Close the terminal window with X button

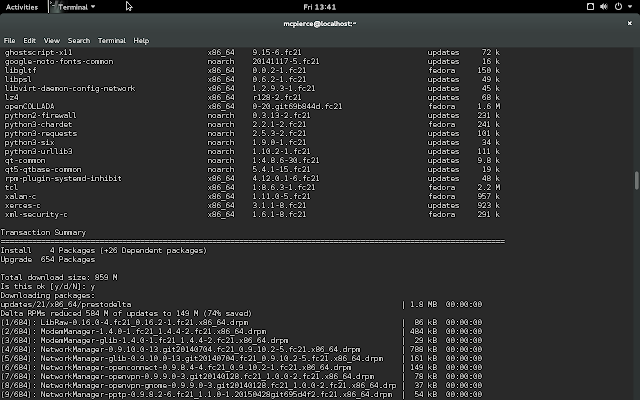coord(629,23)
